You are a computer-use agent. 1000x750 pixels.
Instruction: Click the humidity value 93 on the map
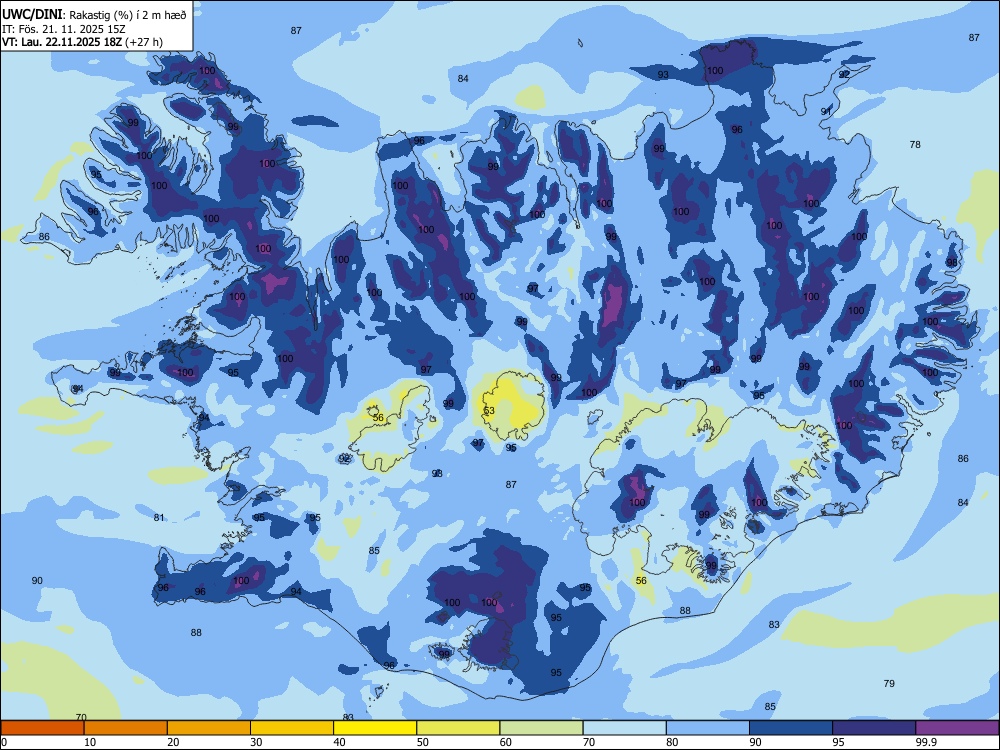point(663,75)
